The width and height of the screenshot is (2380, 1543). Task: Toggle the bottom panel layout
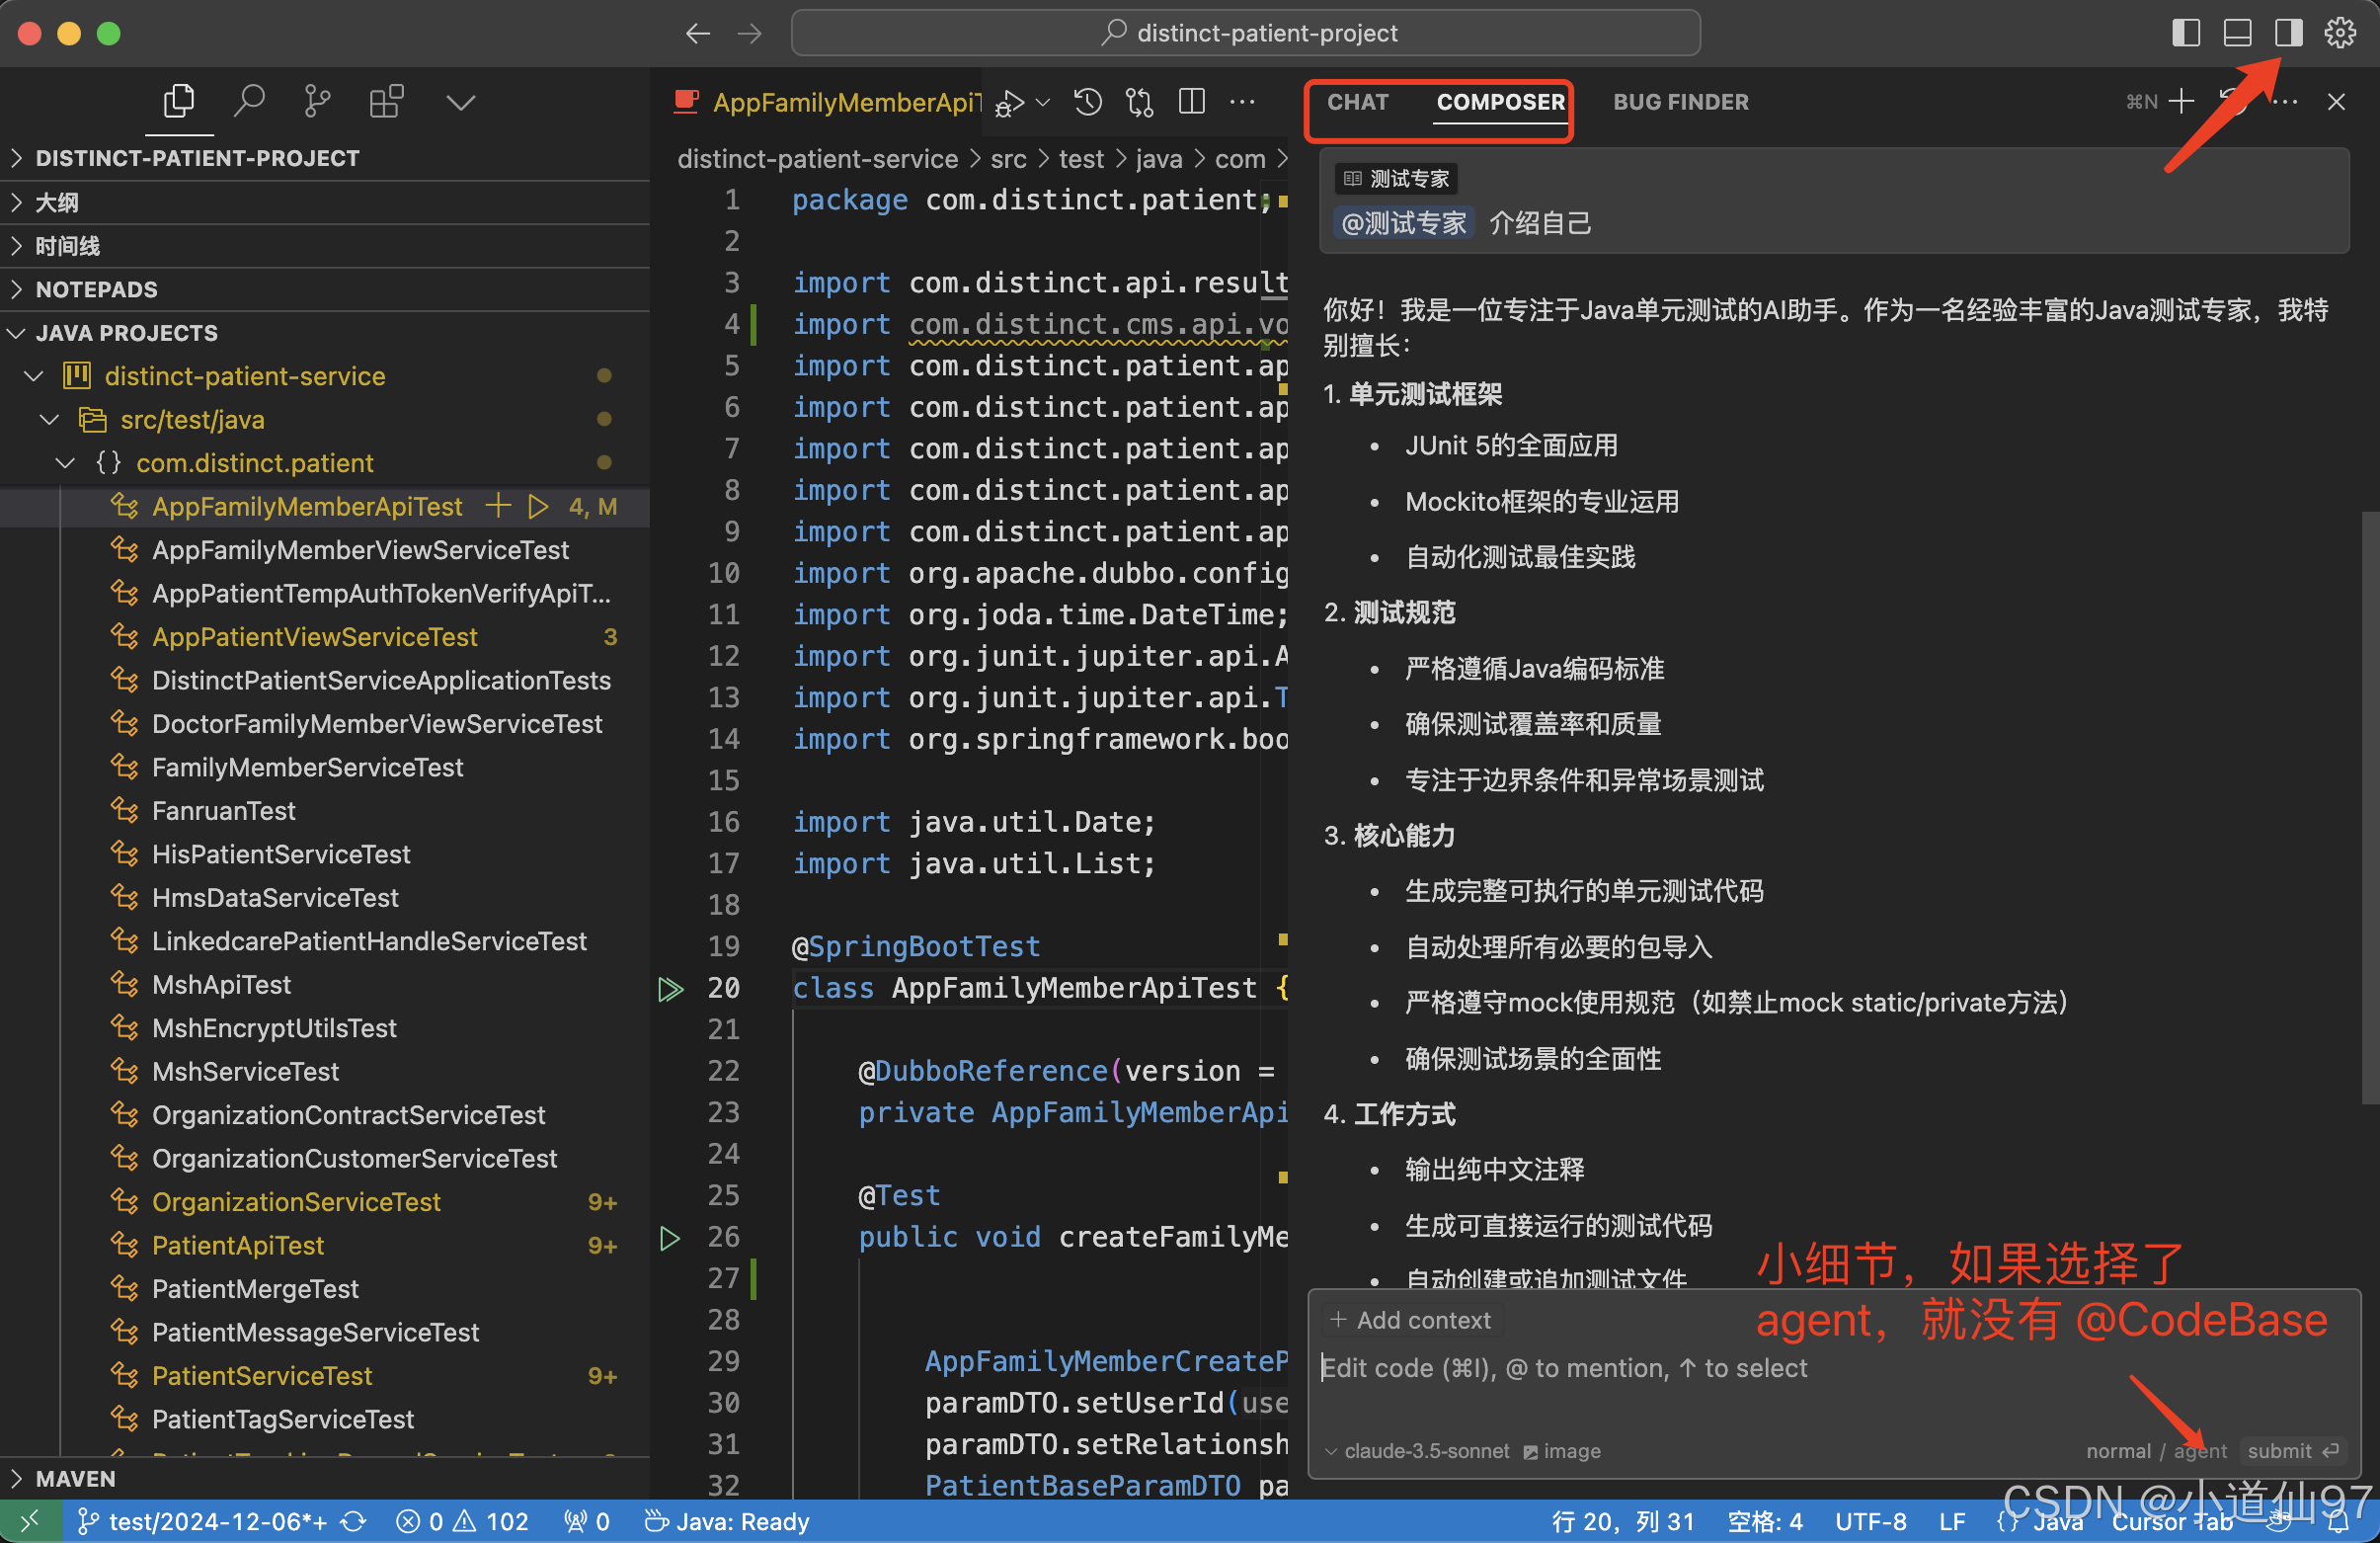coord(2237,33)
